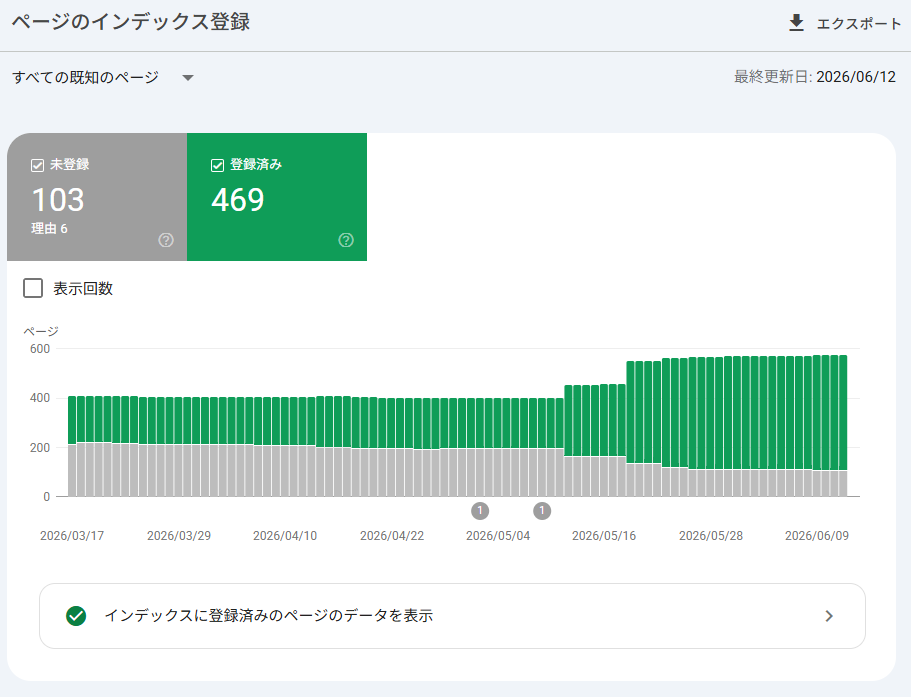Enable the 表示回数 checkbox

(33, 288)
